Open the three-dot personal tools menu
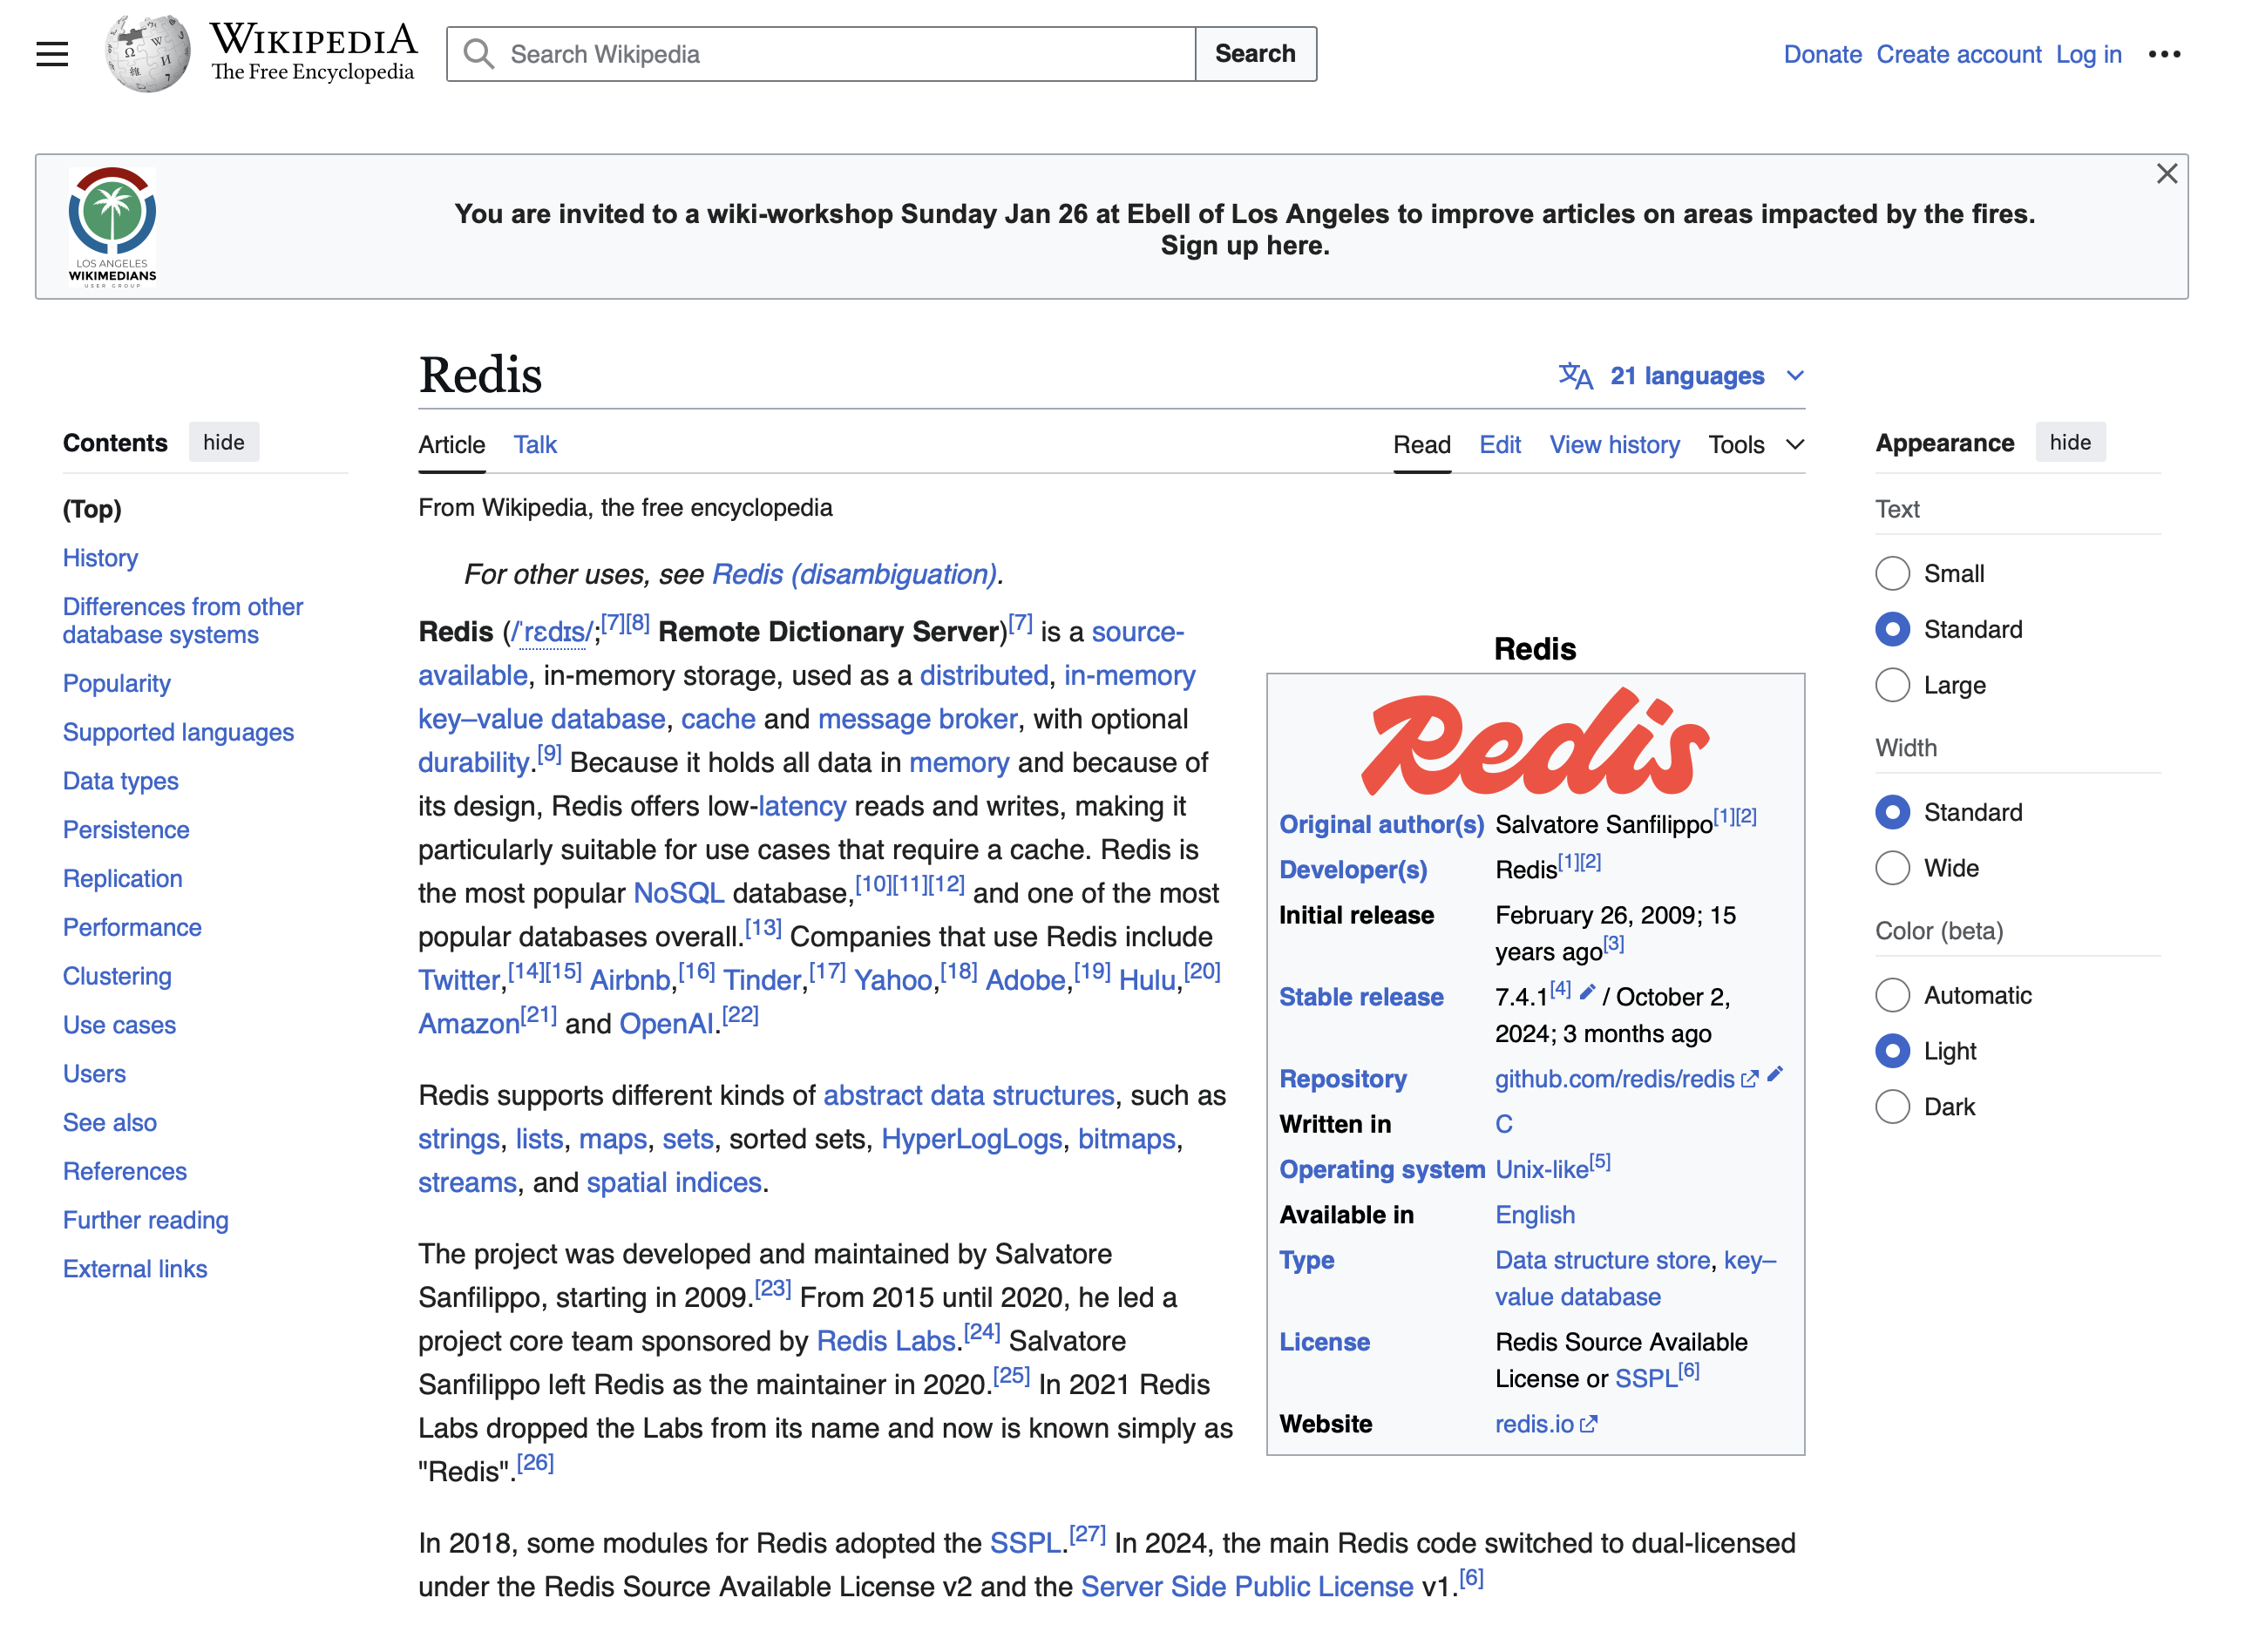The height and width of the screenshot is (1652, 2245). pyautogui.click(x=2163, y=54)
